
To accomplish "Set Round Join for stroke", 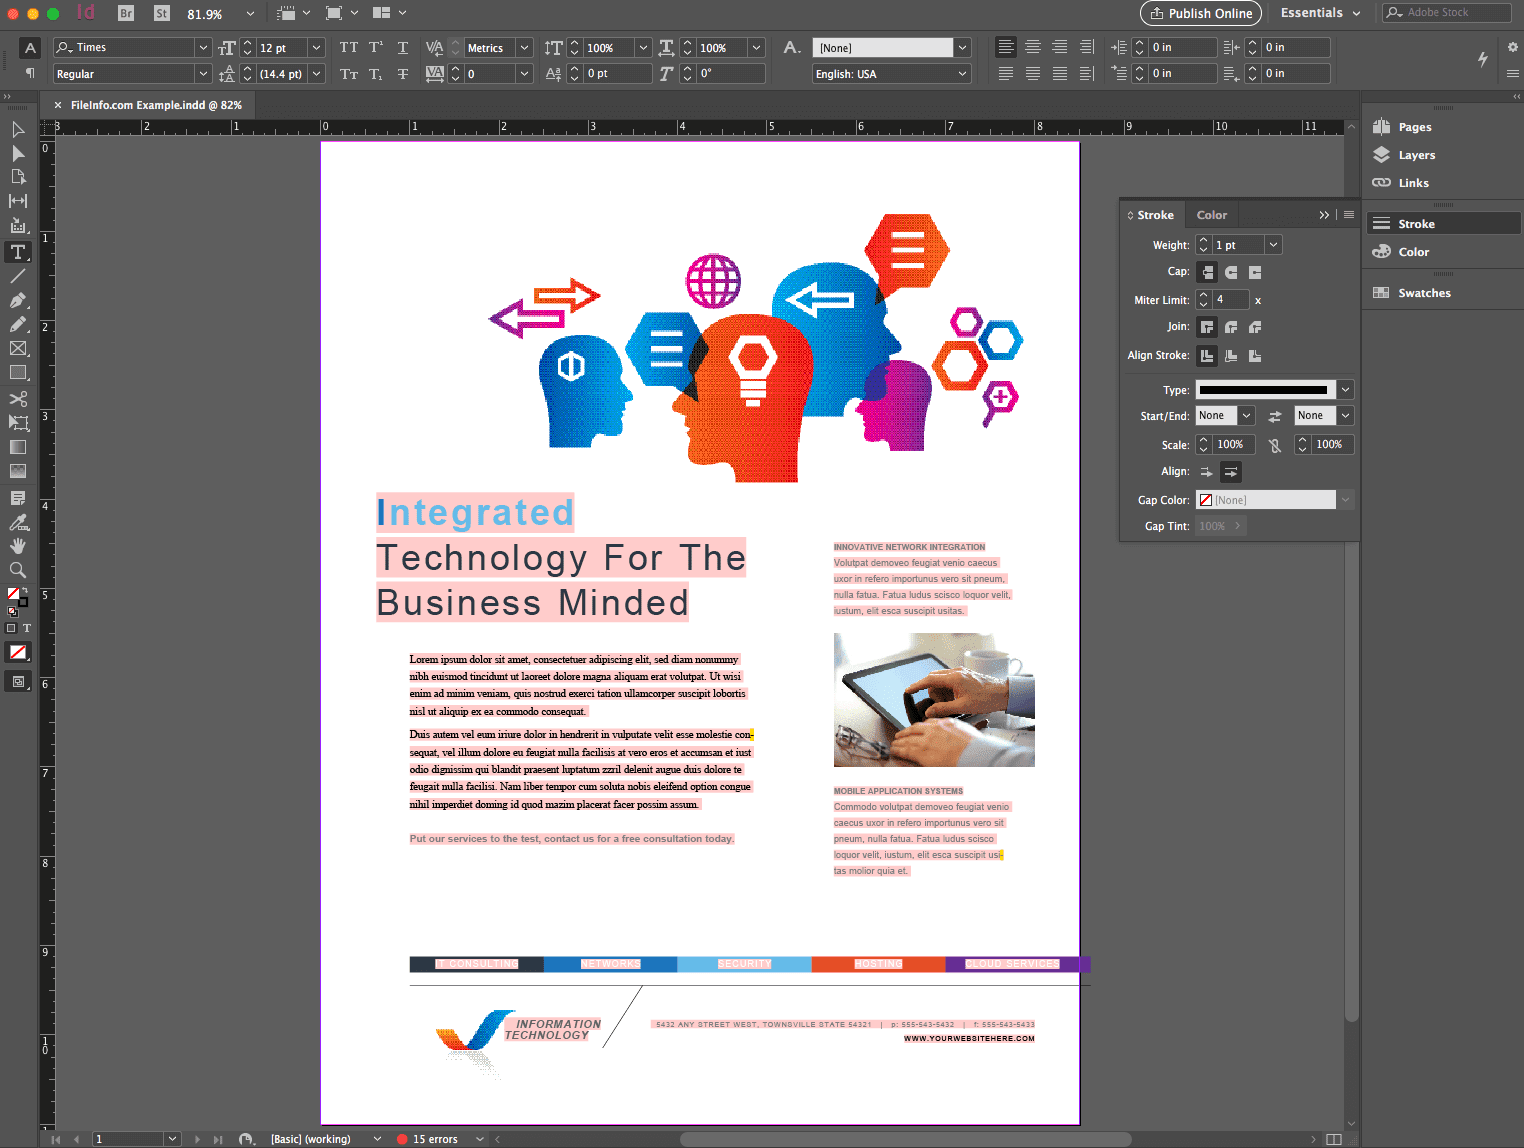I will [x=1231, y=327].
